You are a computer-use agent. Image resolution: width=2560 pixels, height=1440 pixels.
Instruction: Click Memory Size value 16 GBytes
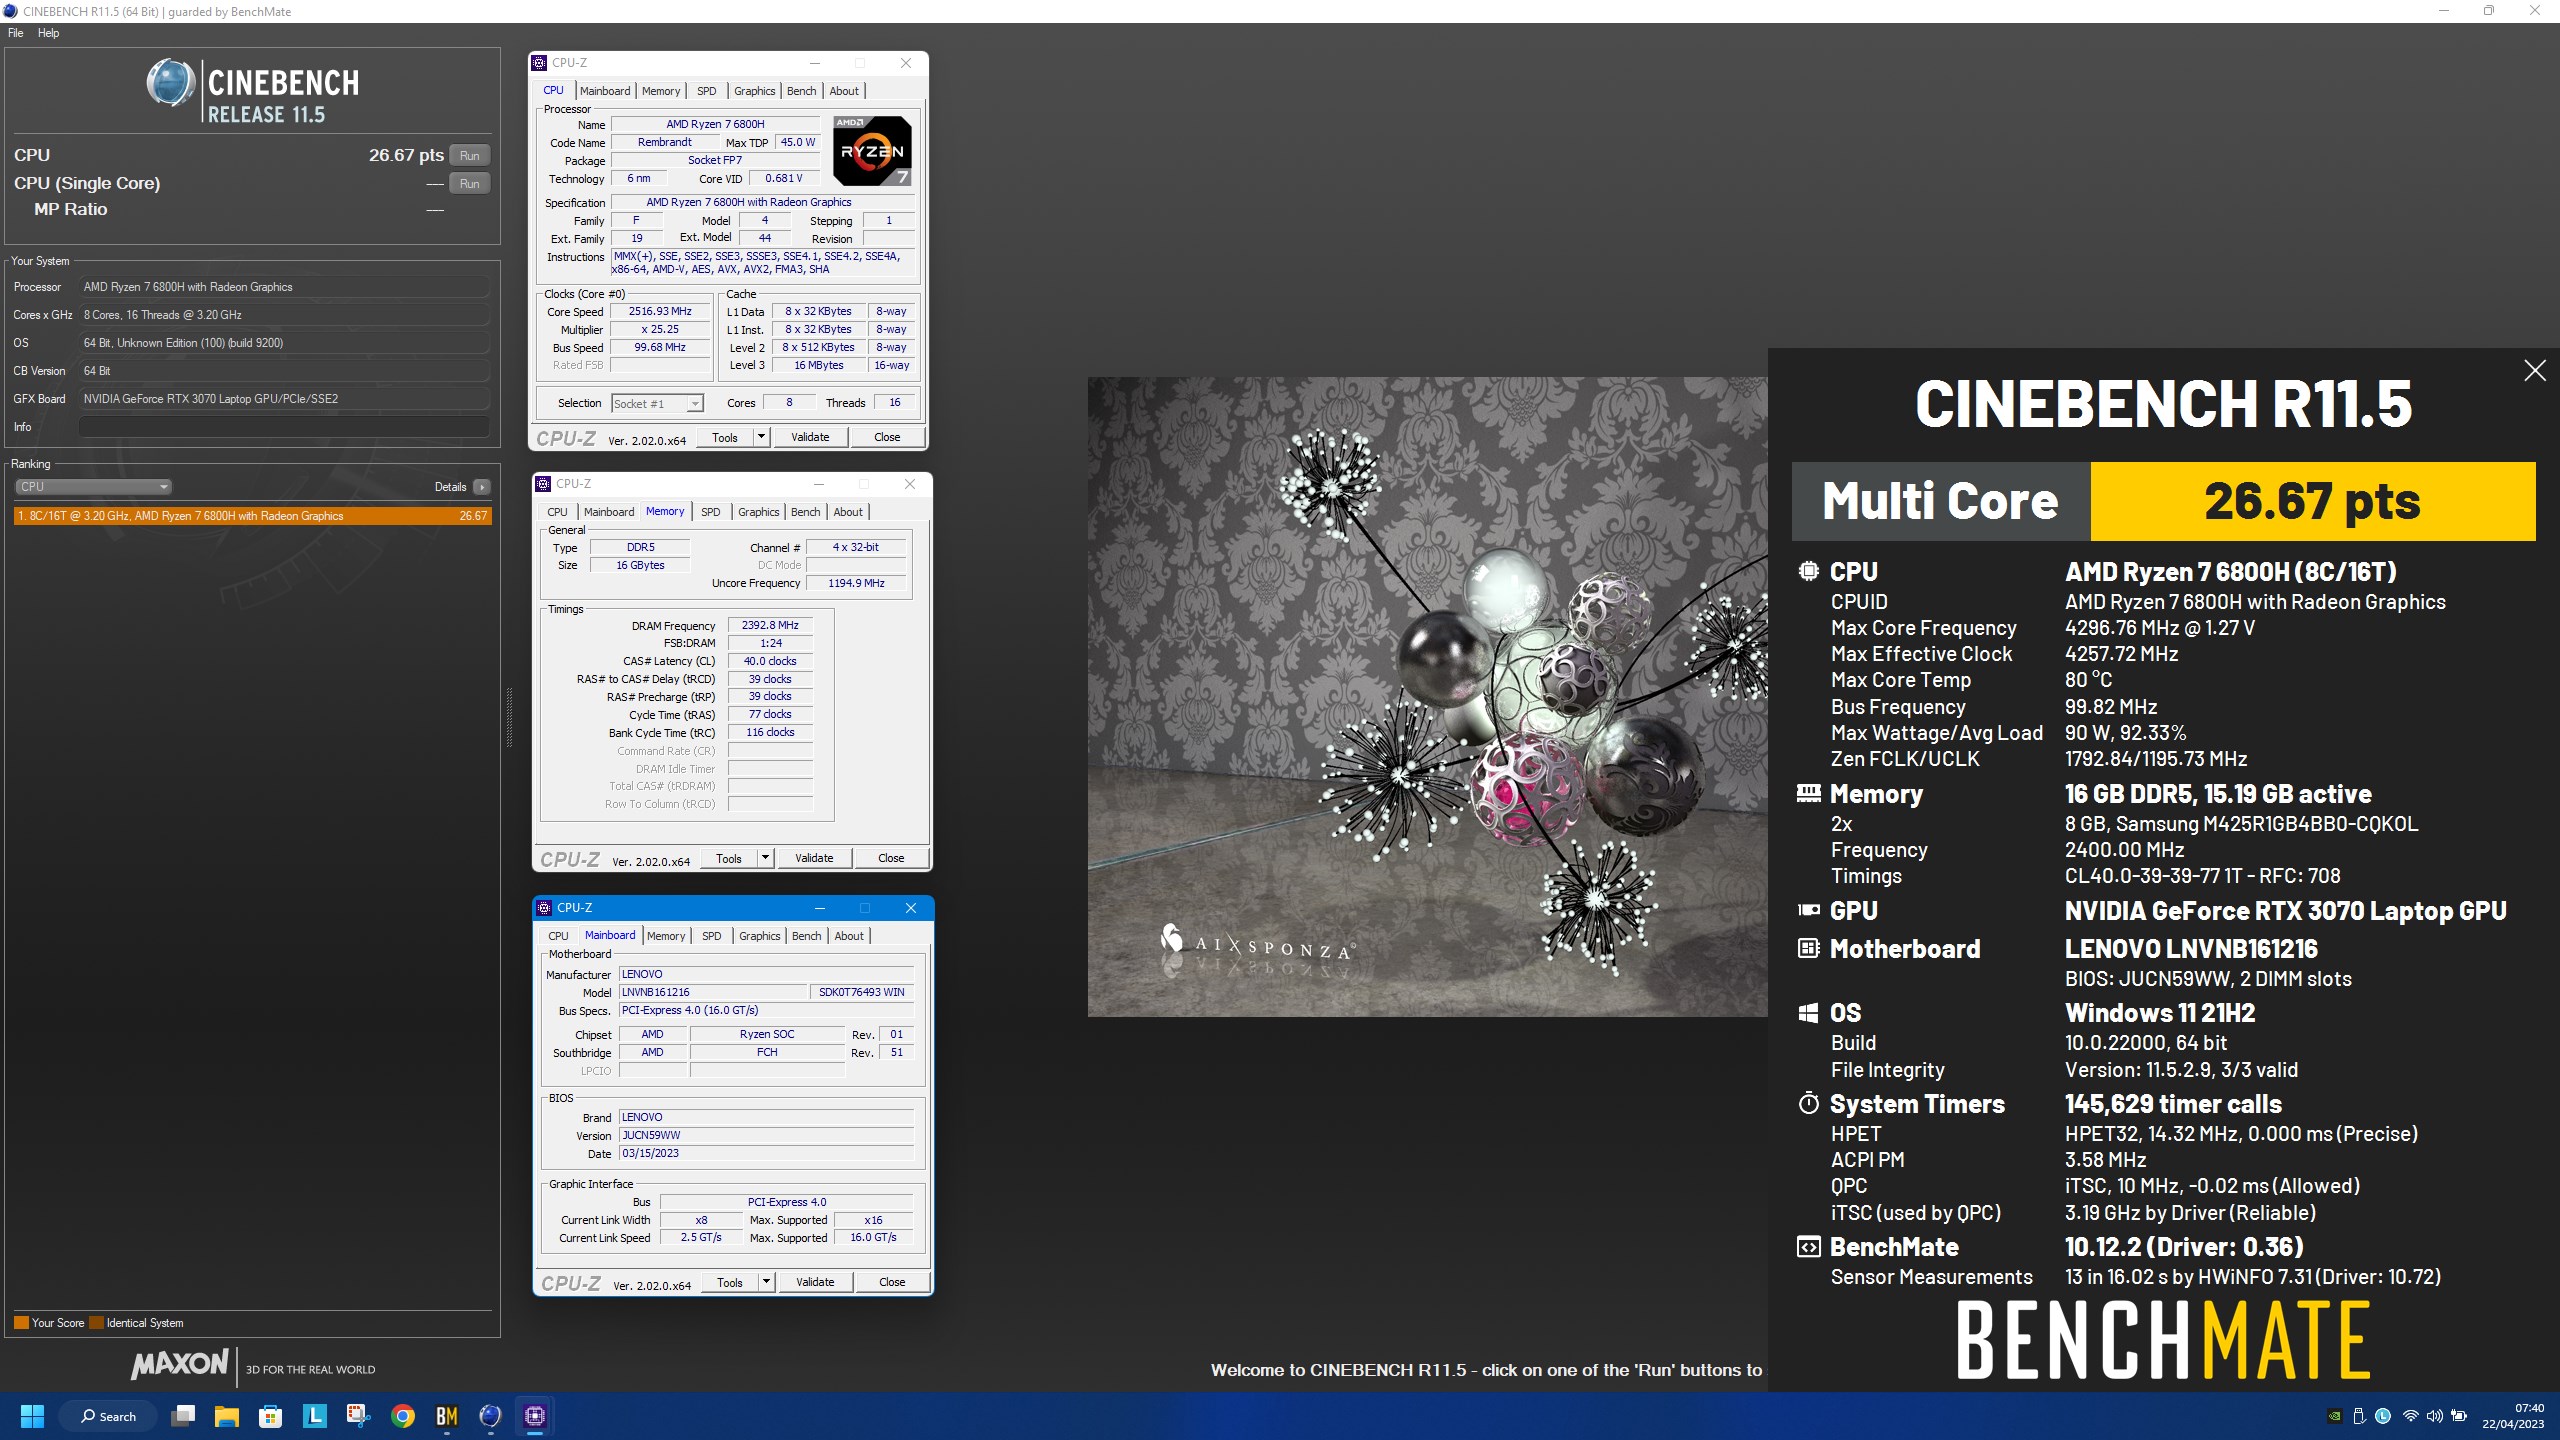click(640, 565)
